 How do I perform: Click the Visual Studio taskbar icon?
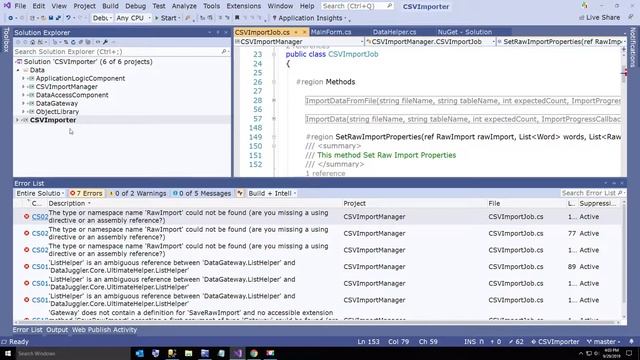pos(238,353)
